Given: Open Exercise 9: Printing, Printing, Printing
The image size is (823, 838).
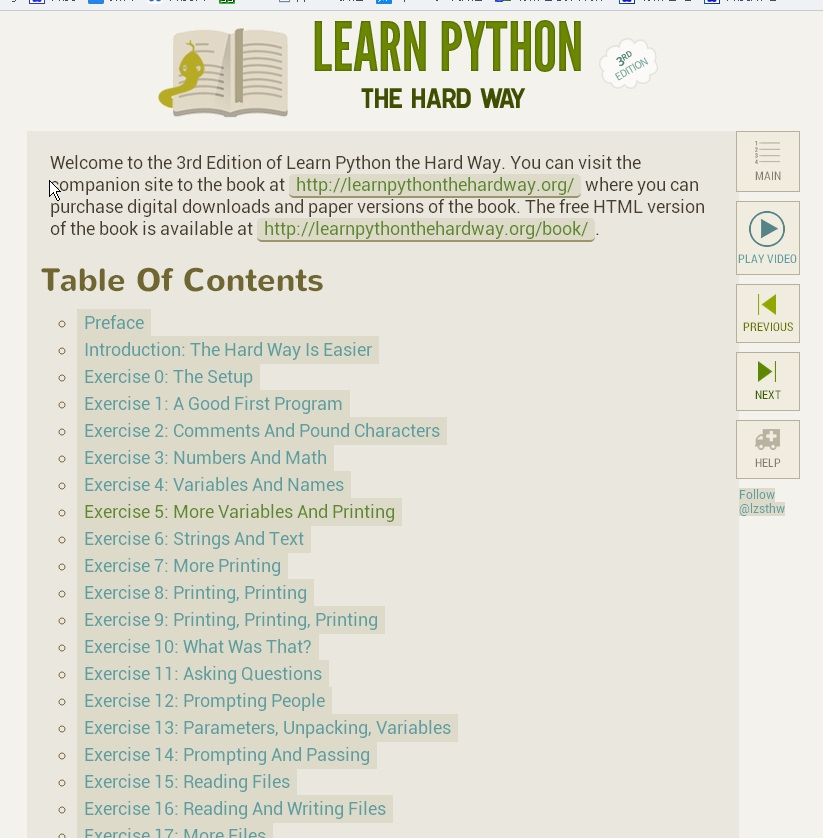Looking at the screenshot, I should 231,620.
